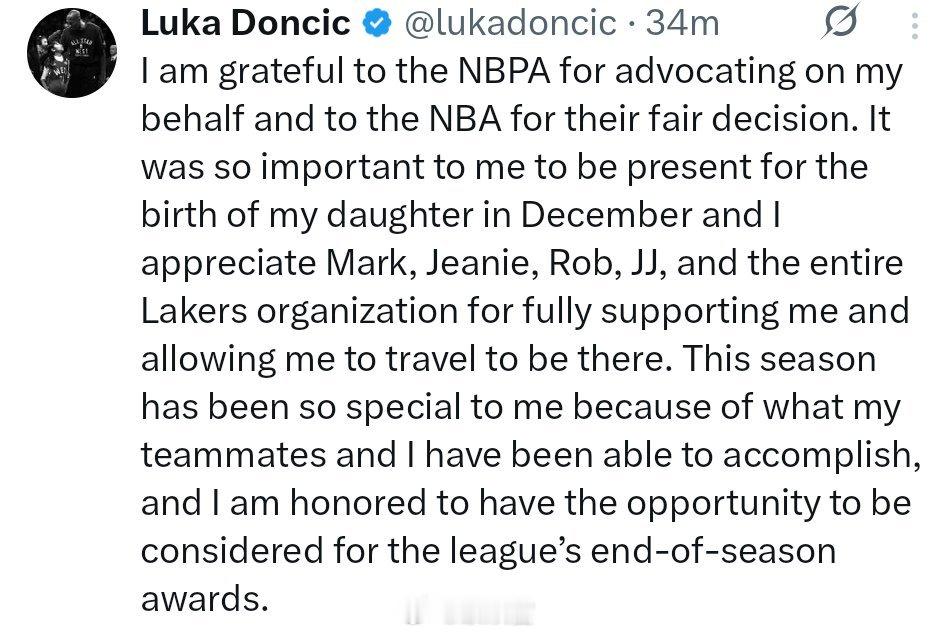Click the 34m post timestamp
The height and width of the screenshot is (634, 938).
[683, 23]
